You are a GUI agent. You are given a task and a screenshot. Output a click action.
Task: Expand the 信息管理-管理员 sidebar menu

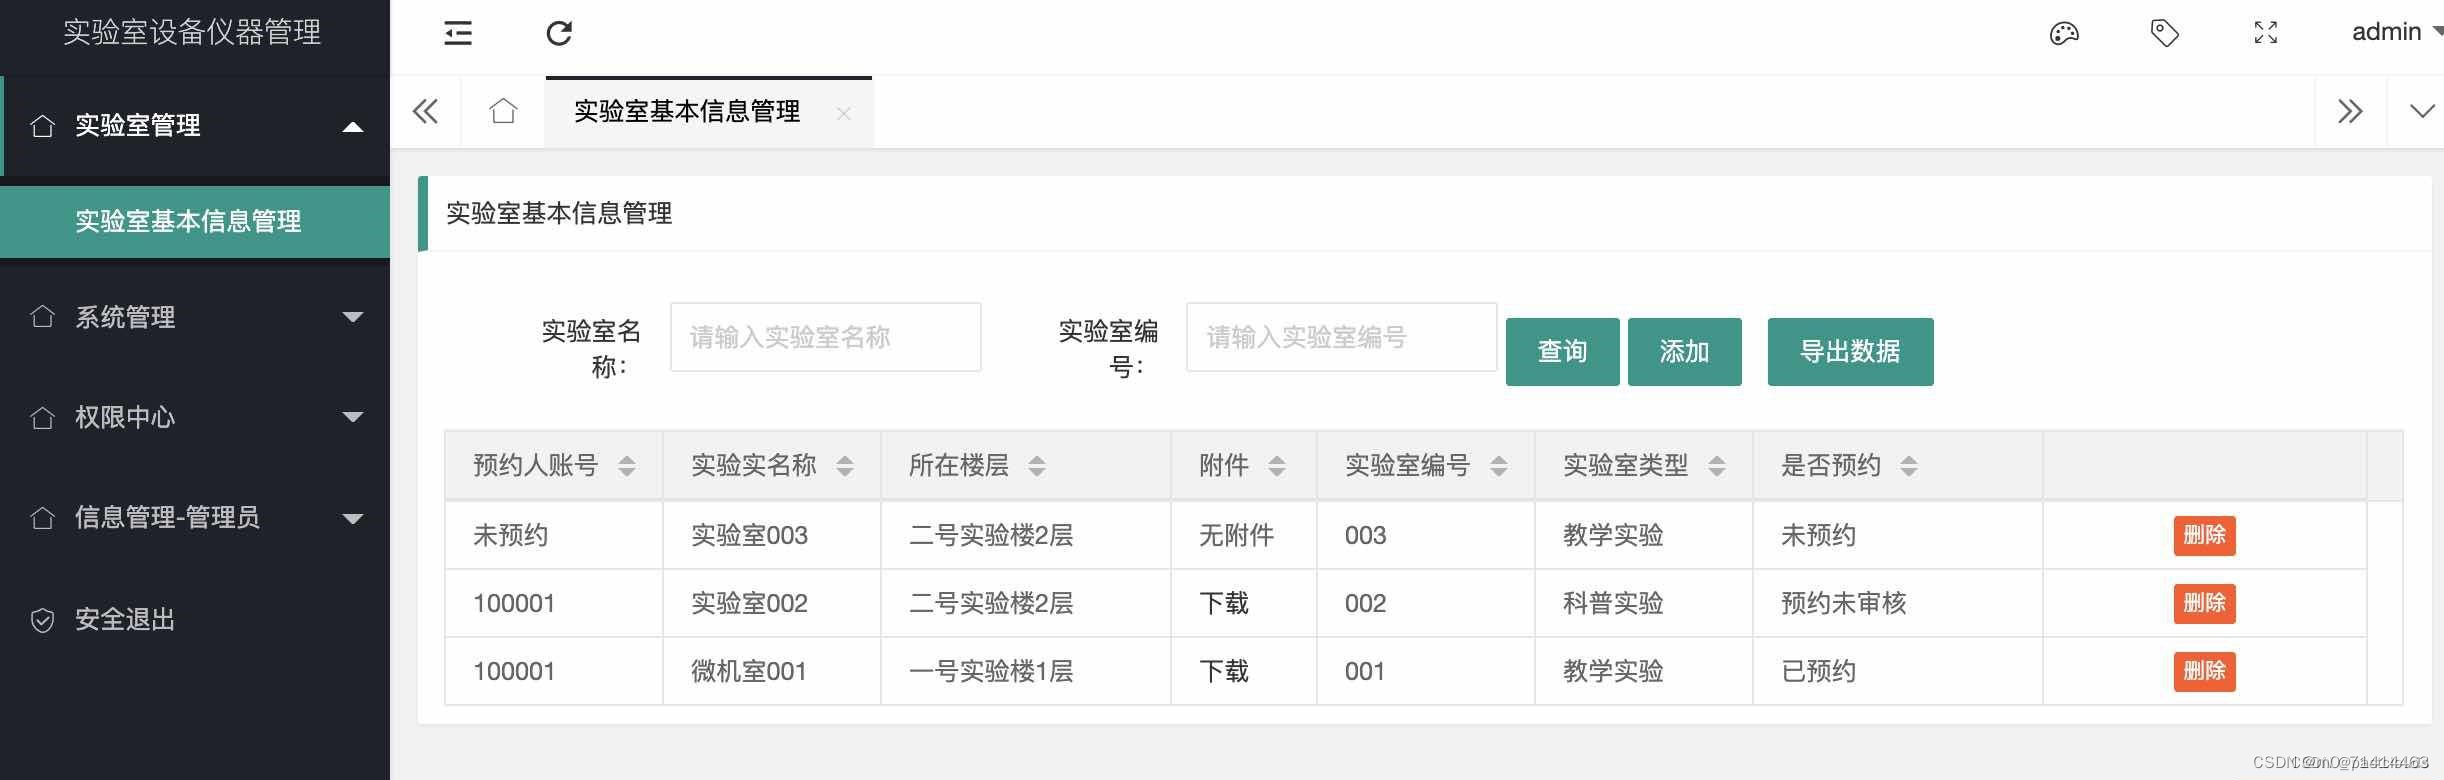click(x=195, y=517)
